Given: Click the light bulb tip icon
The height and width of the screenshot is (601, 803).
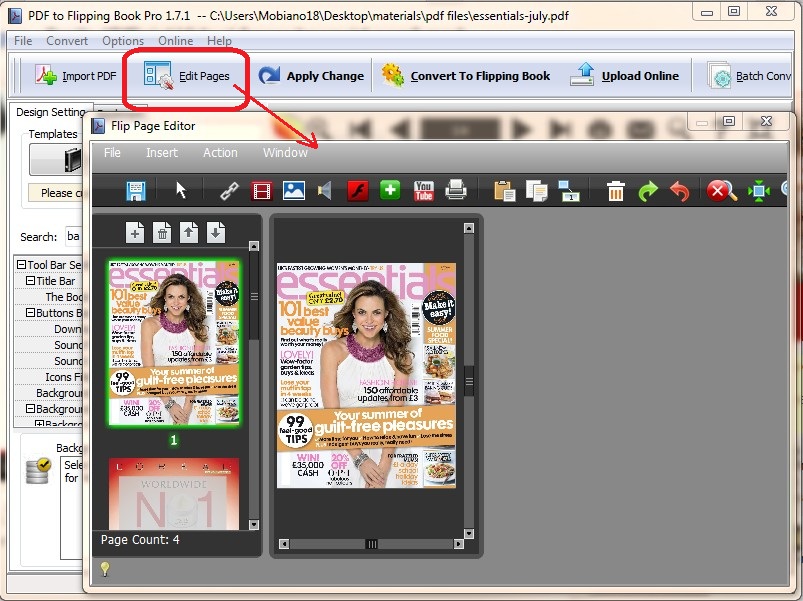Looking at the screenshot, I should point(105,569).
